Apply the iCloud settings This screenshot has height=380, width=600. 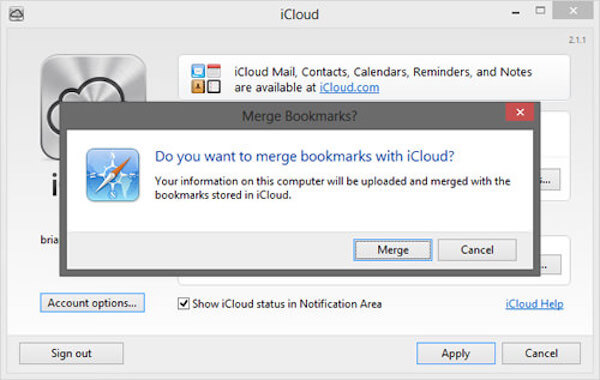coord(456,353)
